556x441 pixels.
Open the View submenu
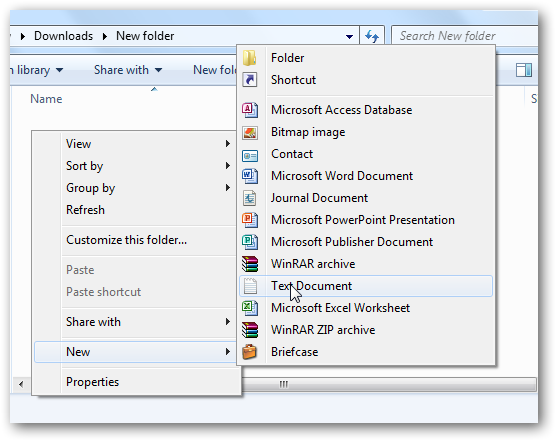[x=135, y=144]
